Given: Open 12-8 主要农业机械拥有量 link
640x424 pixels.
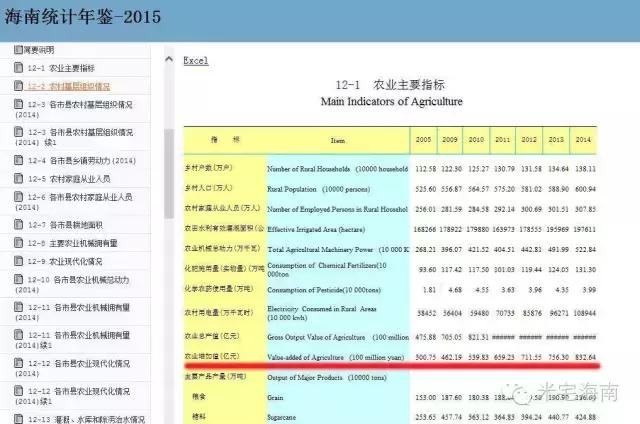Looking at the screenshot, I should tap(72, 244).
